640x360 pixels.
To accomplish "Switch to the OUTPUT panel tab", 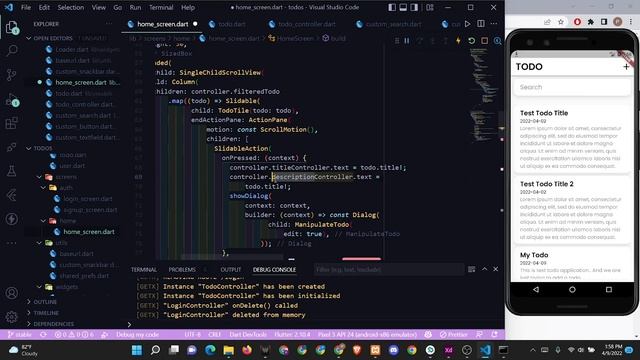I will click(231, 270).
